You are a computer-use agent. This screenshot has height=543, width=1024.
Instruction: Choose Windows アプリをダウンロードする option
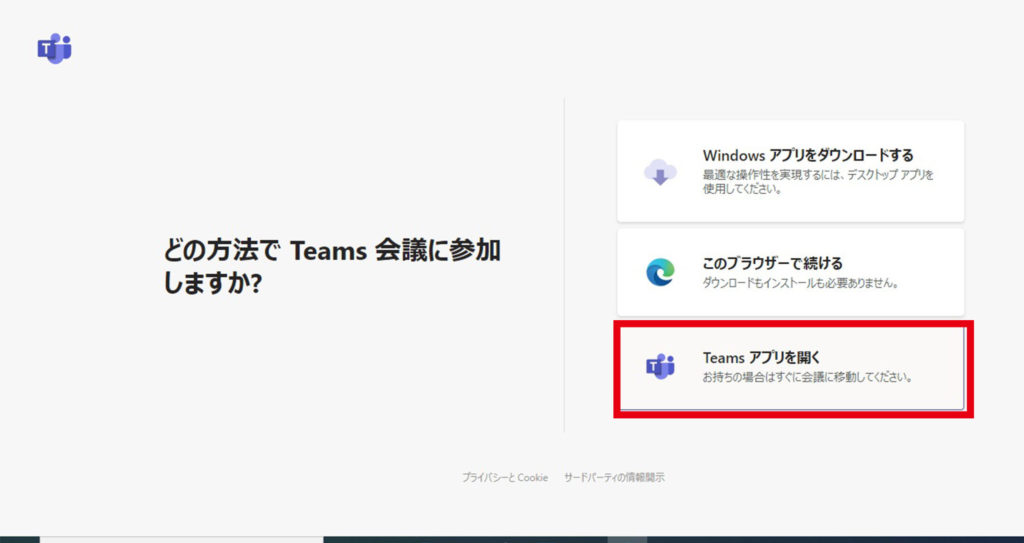790,171
